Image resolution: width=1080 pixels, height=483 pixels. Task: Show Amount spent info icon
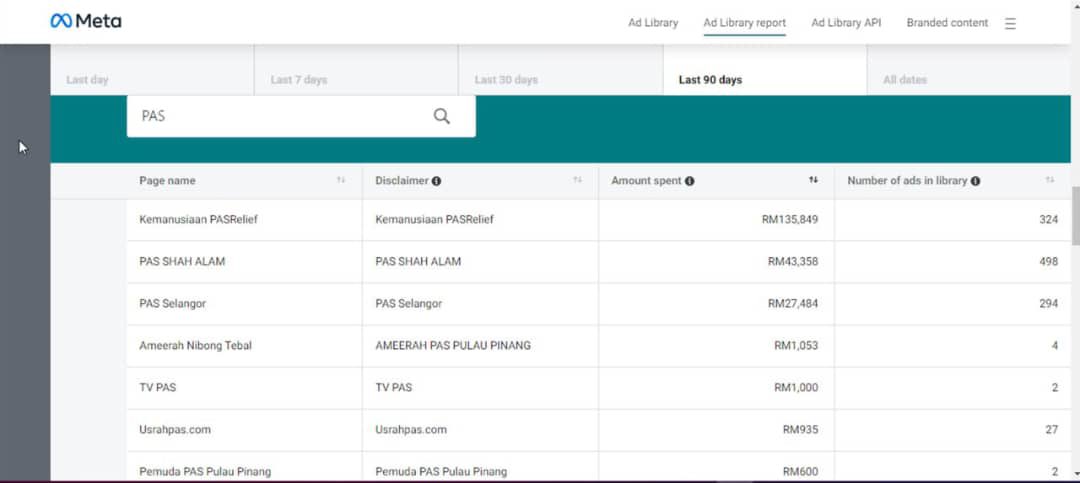click(x=689, y=181)
